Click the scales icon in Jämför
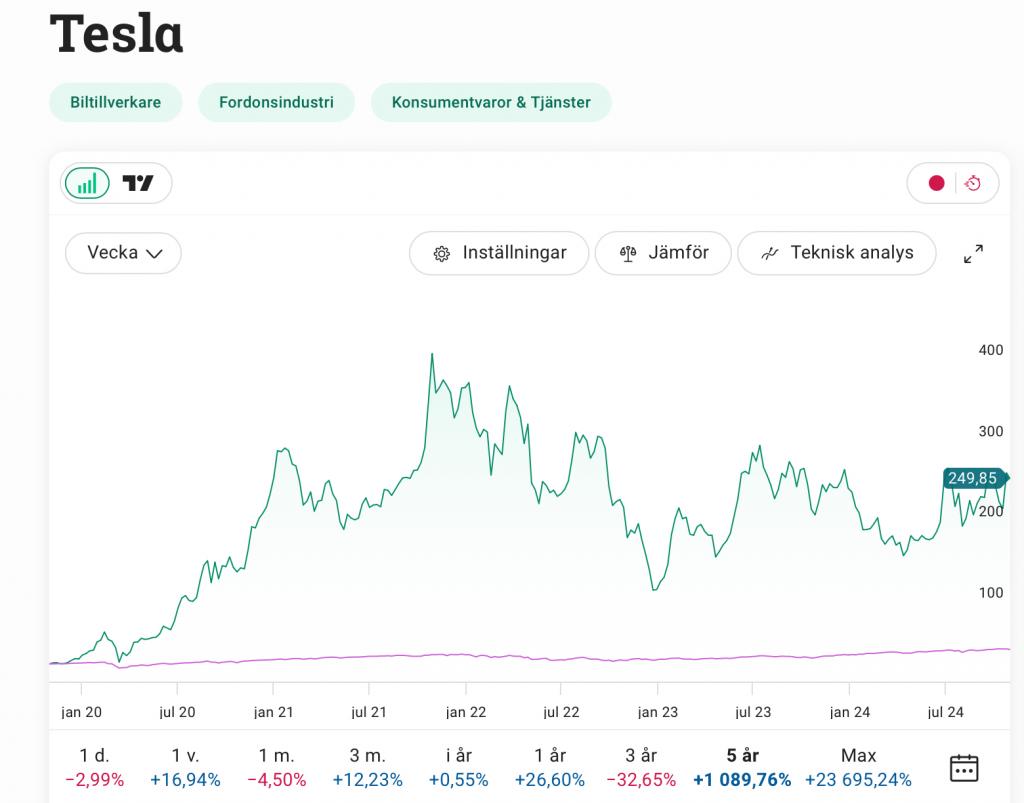 [628, 254]
